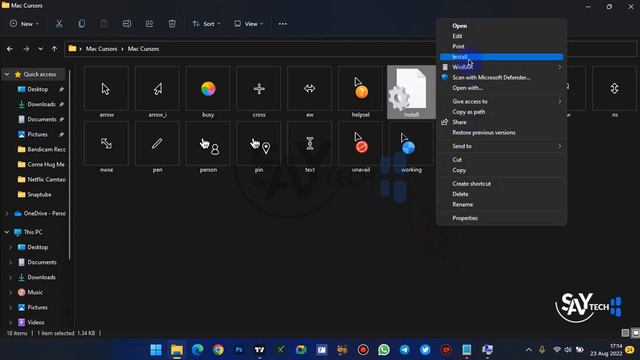Collapse the This PC tree node
640x360 pixels.
point(7,232)
